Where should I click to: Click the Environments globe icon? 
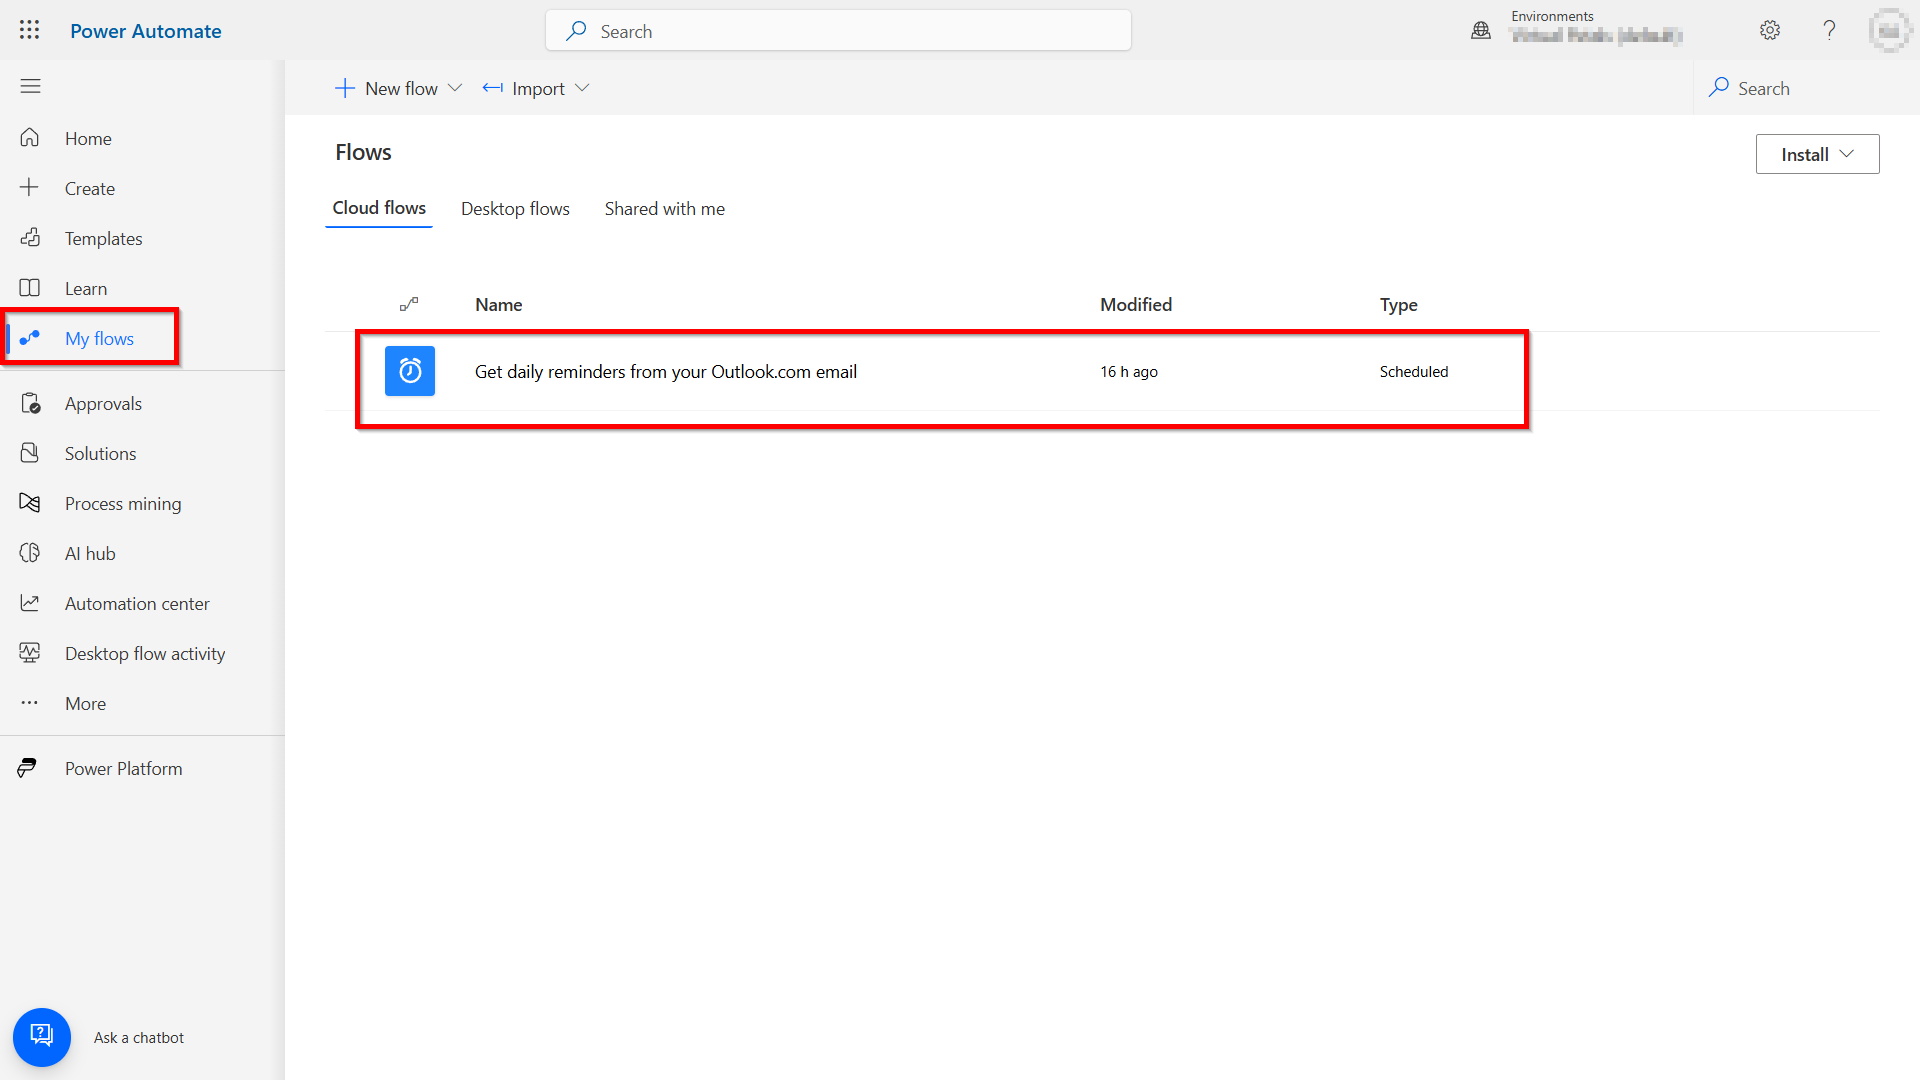coord(1481,31)
